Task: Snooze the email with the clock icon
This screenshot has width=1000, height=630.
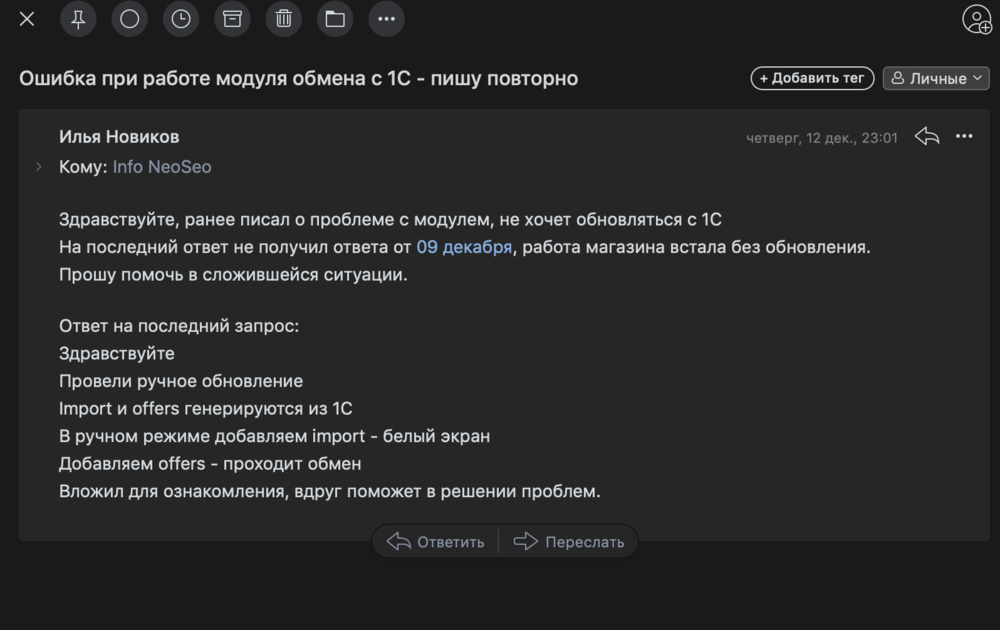Action: tap(181, 19)
